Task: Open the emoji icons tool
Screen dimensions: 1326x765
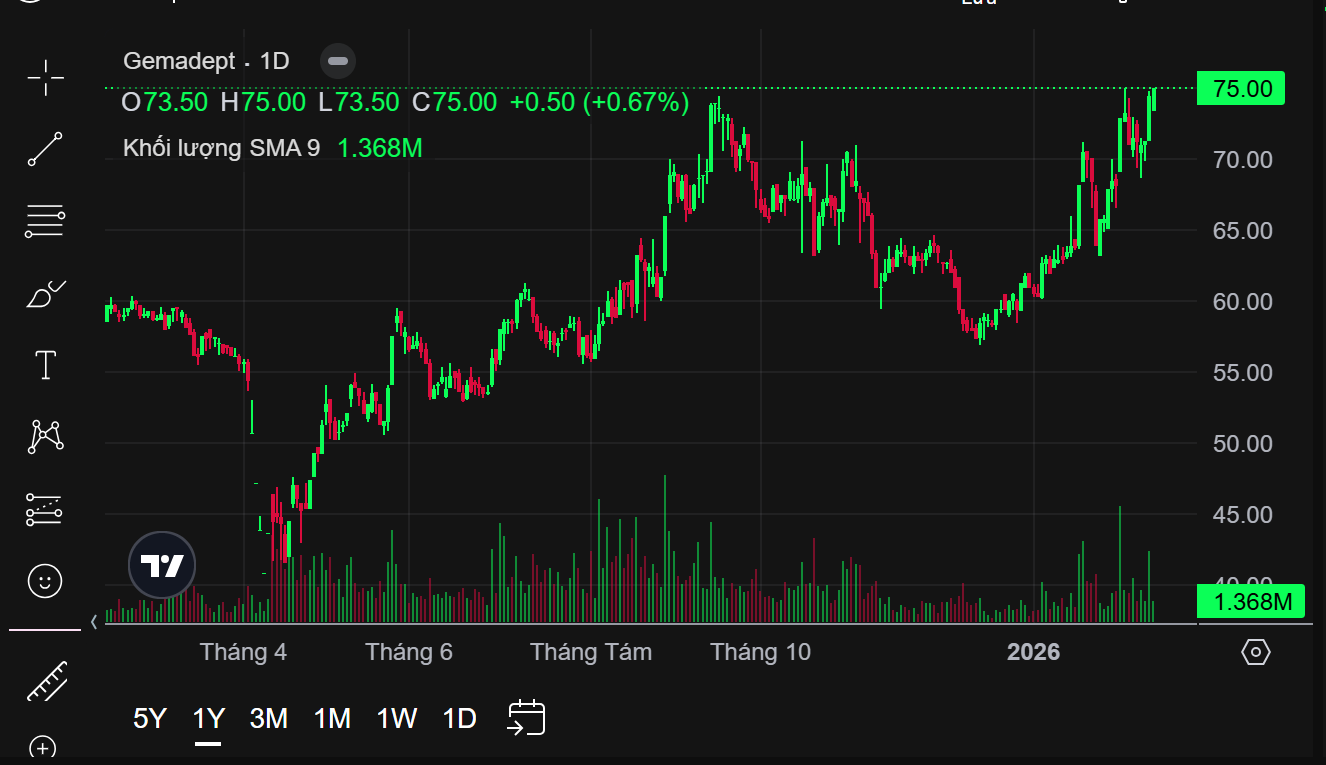Action: click(x=45, y=581)
